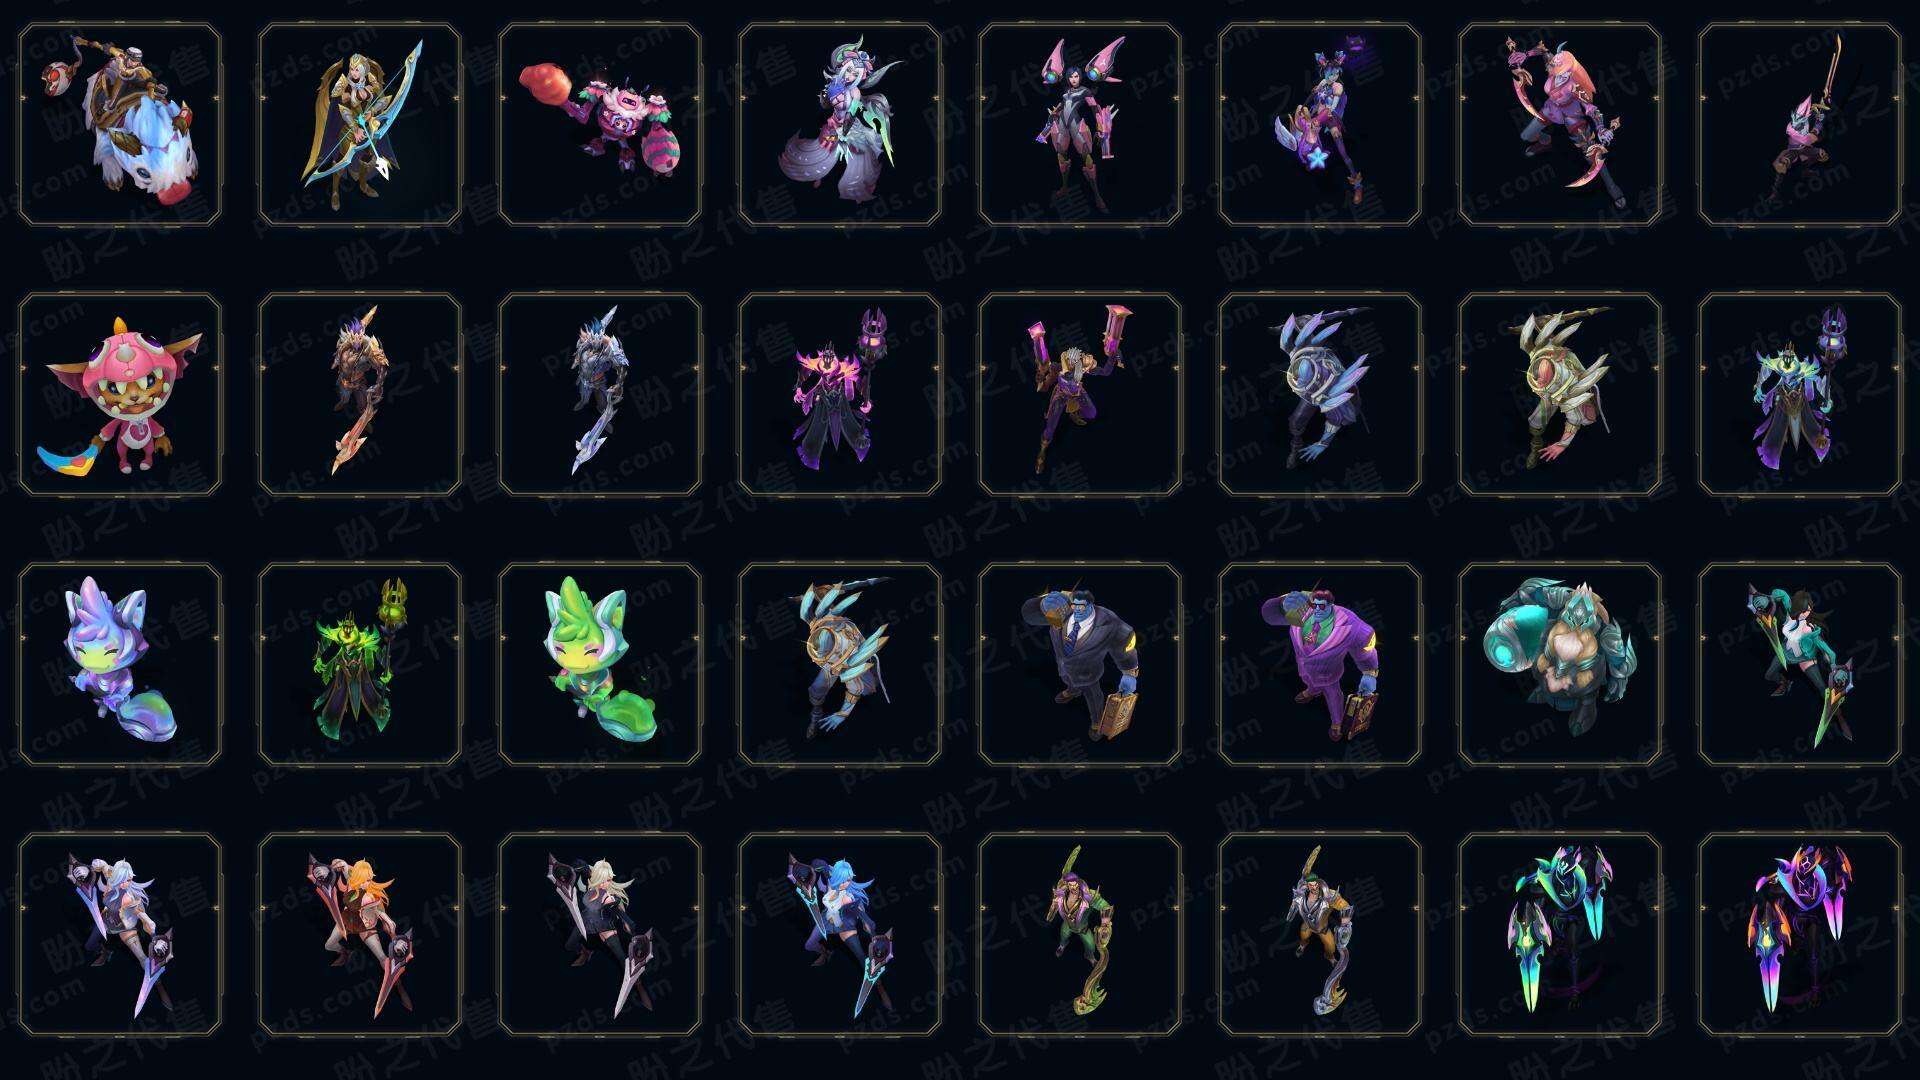Screen dimensions: 1920x1080
Task: Choose the blue-skinned man in dark business suit
Action: [1080, 664]
